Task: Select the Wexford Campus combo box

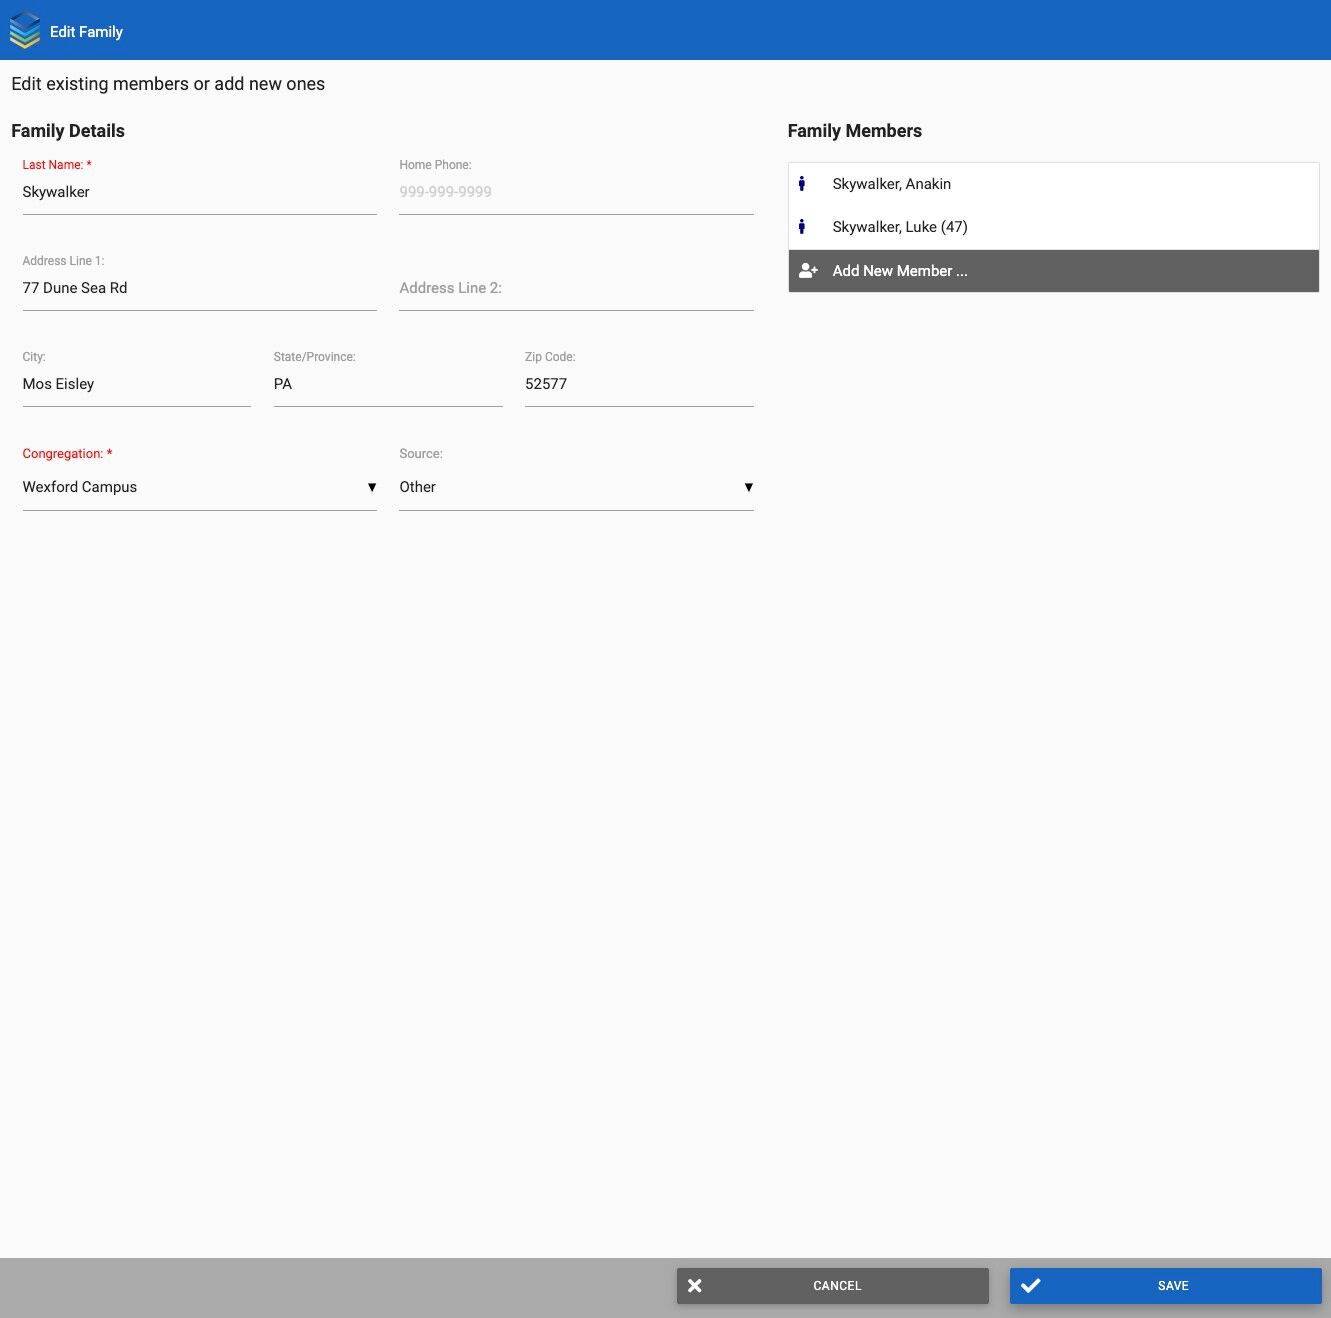Action: tap(200, 487)
